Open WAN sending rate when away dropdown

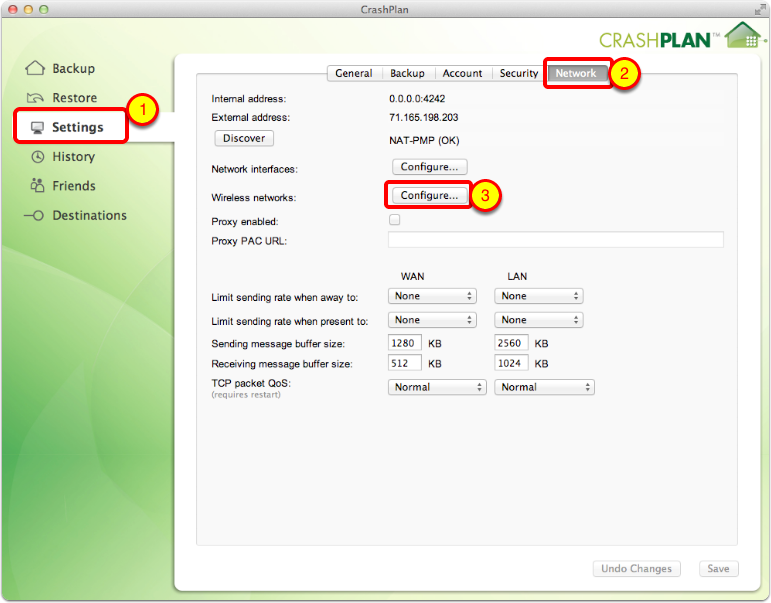[x=432, y=296]
